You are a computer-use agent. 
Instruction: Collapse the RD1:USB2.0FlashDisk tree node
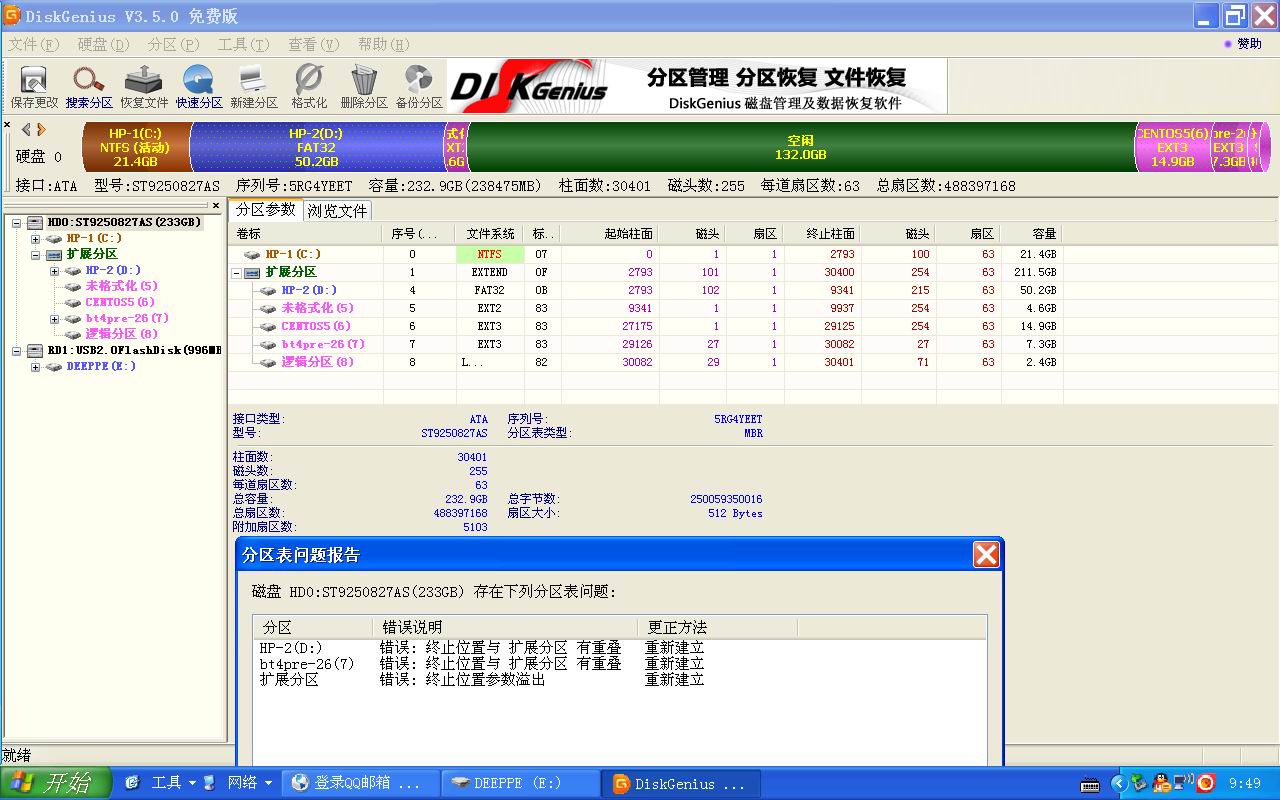(17, 351)
